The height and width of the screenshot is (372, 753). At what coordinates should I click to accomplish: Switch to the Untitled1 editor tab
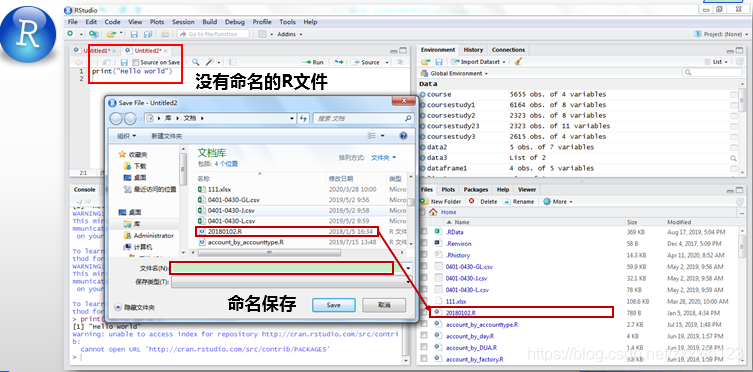(94, 51)
